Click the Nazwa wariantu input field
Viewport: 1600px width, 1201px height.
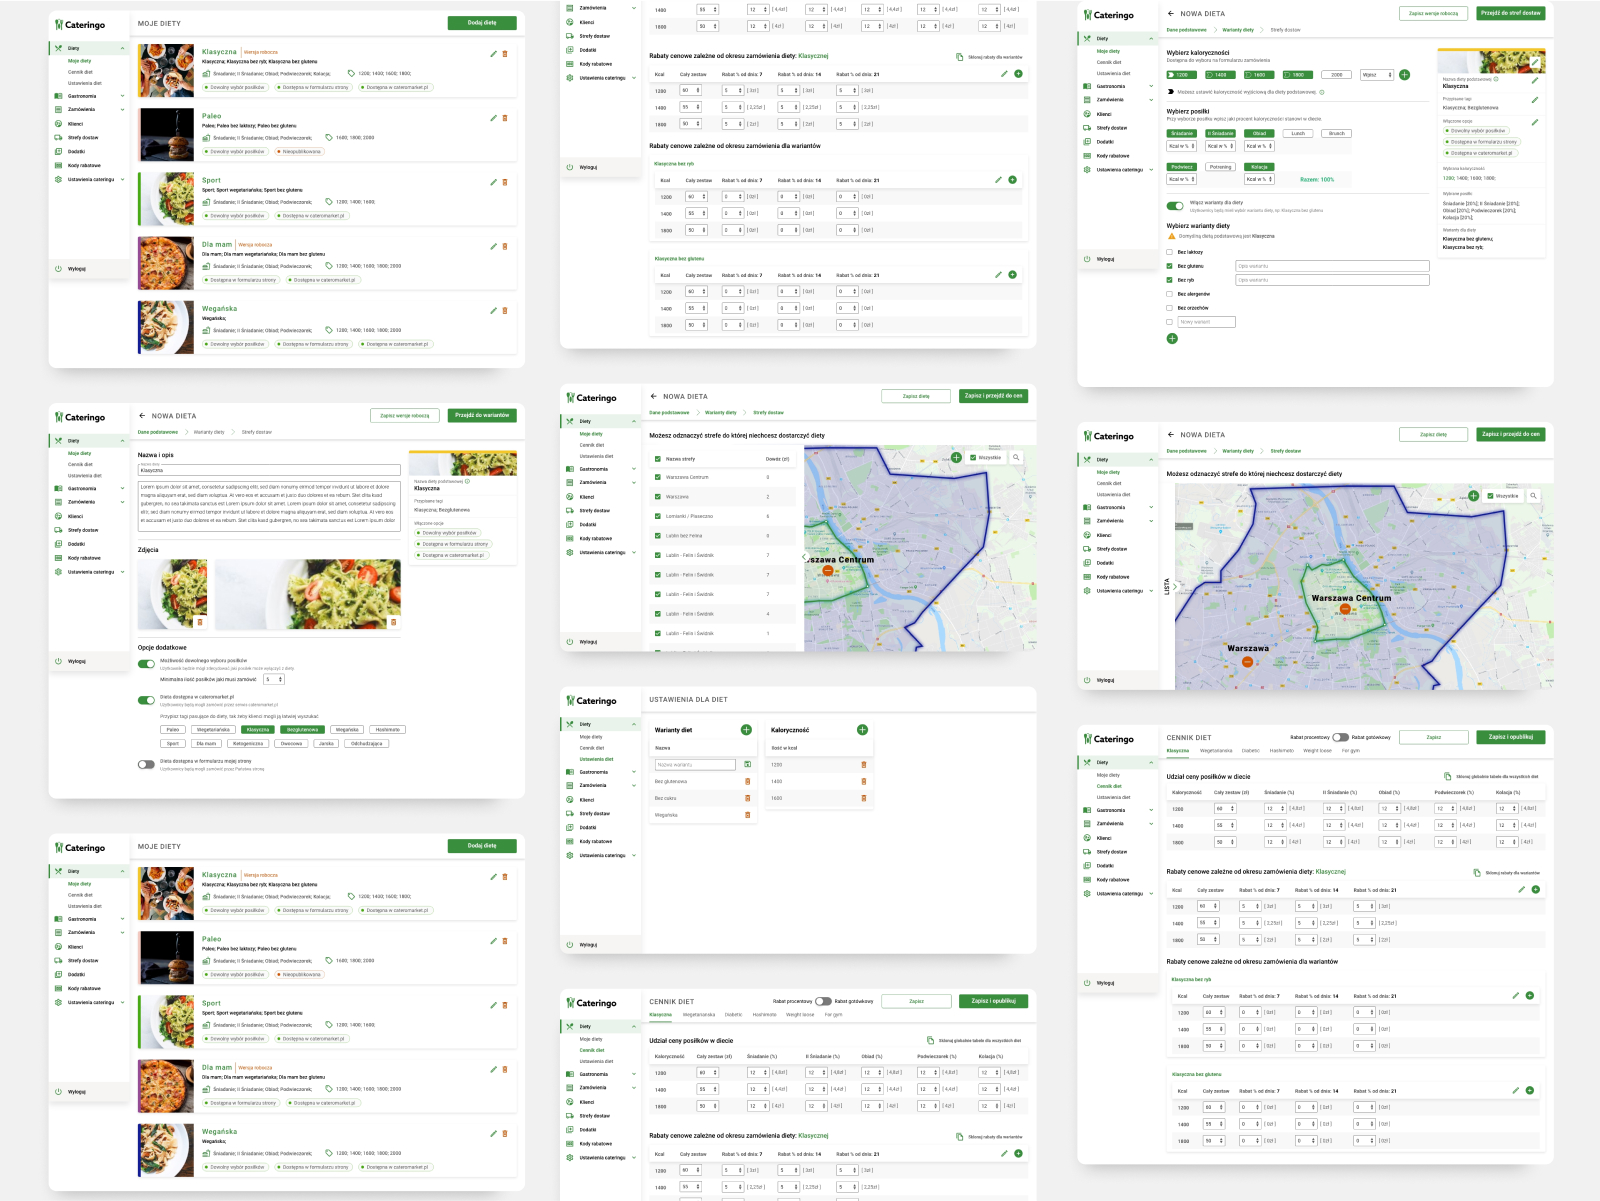pos(695,764)
